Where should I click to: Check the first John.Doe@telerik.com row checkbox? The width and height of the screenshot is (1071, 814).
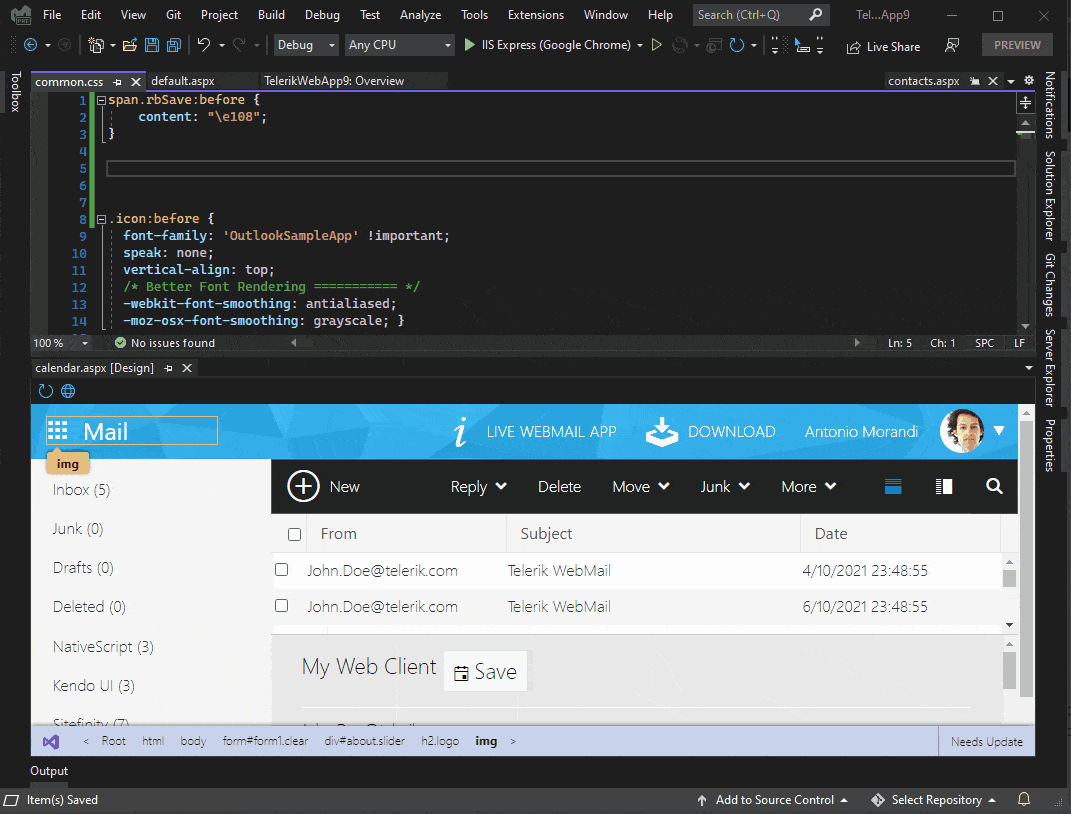tap(281, 570)
